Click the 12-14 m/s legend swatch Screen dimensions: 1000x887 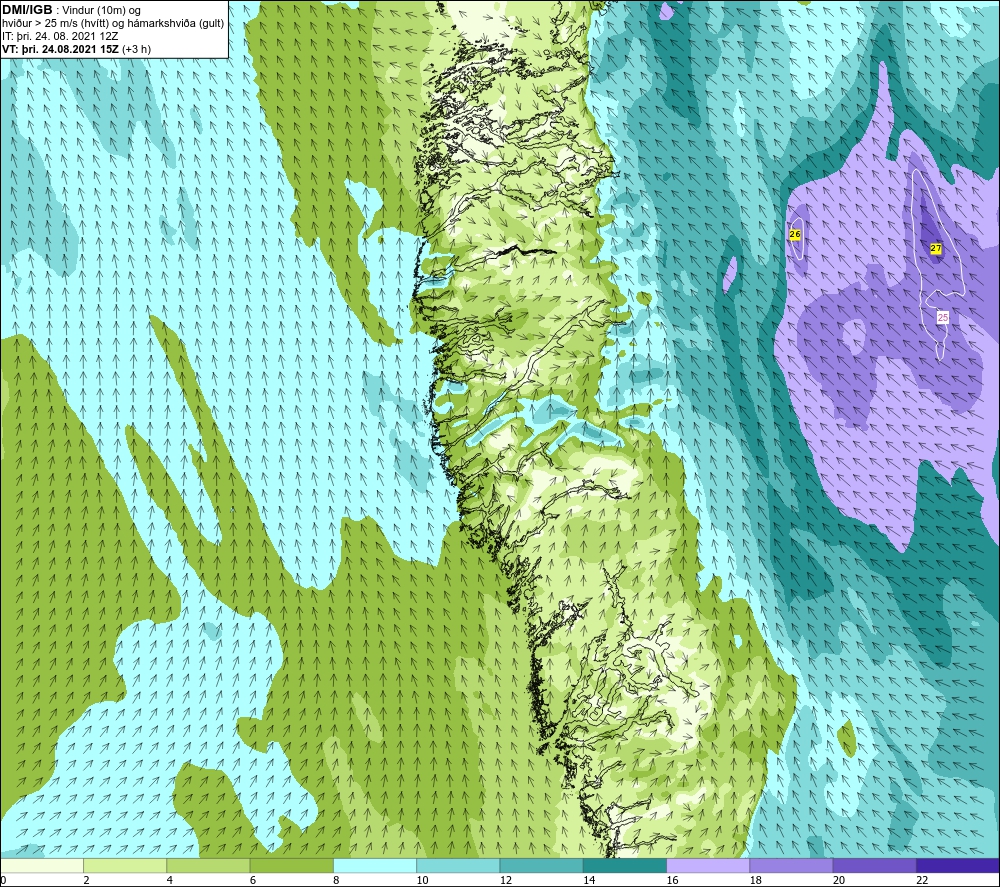(x=541, y=865)
